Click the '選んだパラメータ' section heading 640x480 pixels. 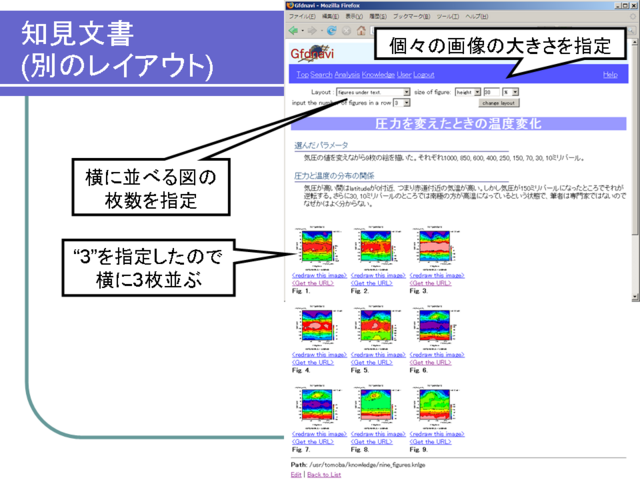322,145
